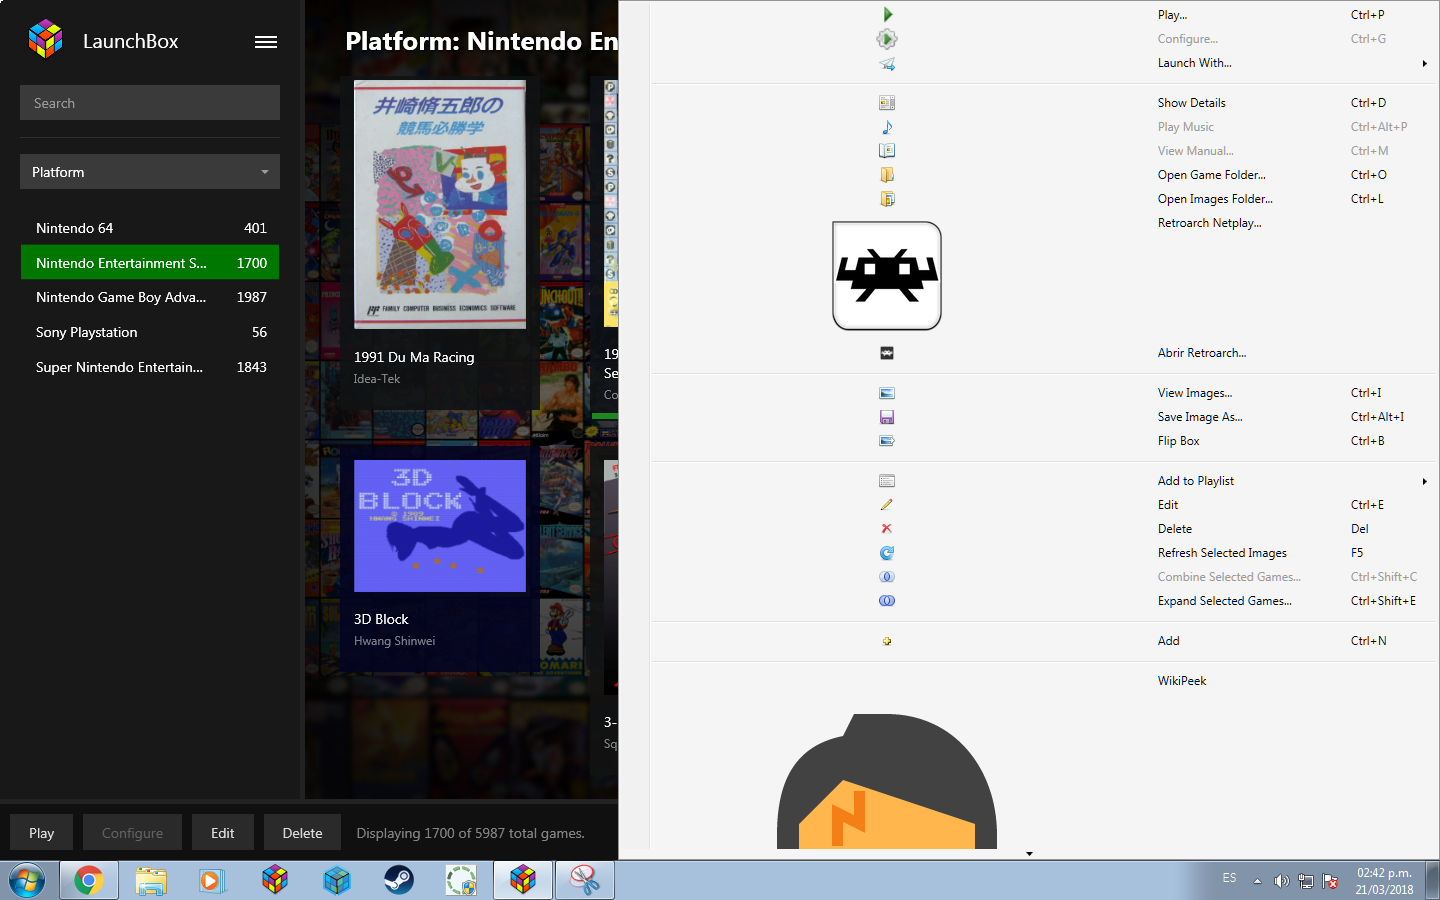Click the Combine Selected Games icon

[x=887, y=577]
